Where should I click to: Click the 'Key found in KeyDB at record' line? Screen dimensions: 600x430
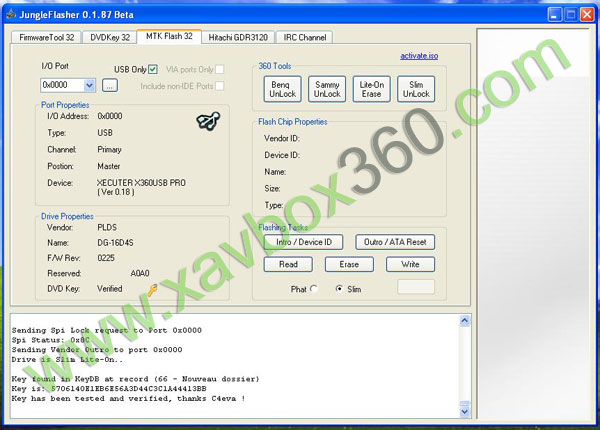(x=135, y=379)
